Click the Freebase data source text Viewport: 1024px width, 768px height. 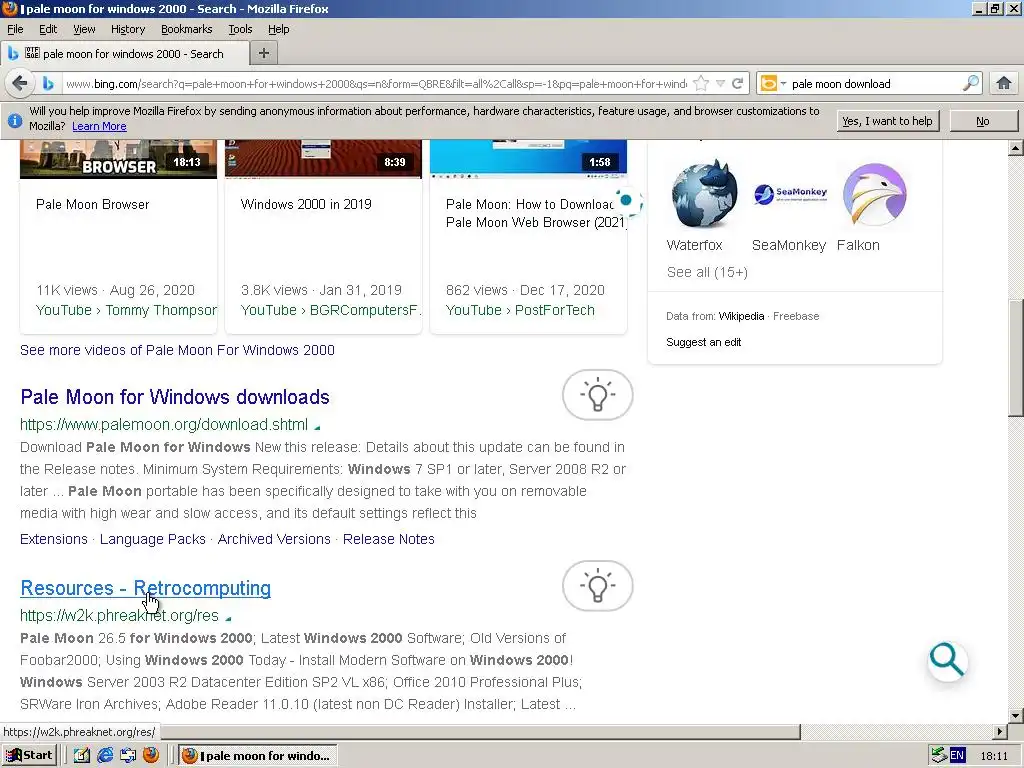pos(796,316)
